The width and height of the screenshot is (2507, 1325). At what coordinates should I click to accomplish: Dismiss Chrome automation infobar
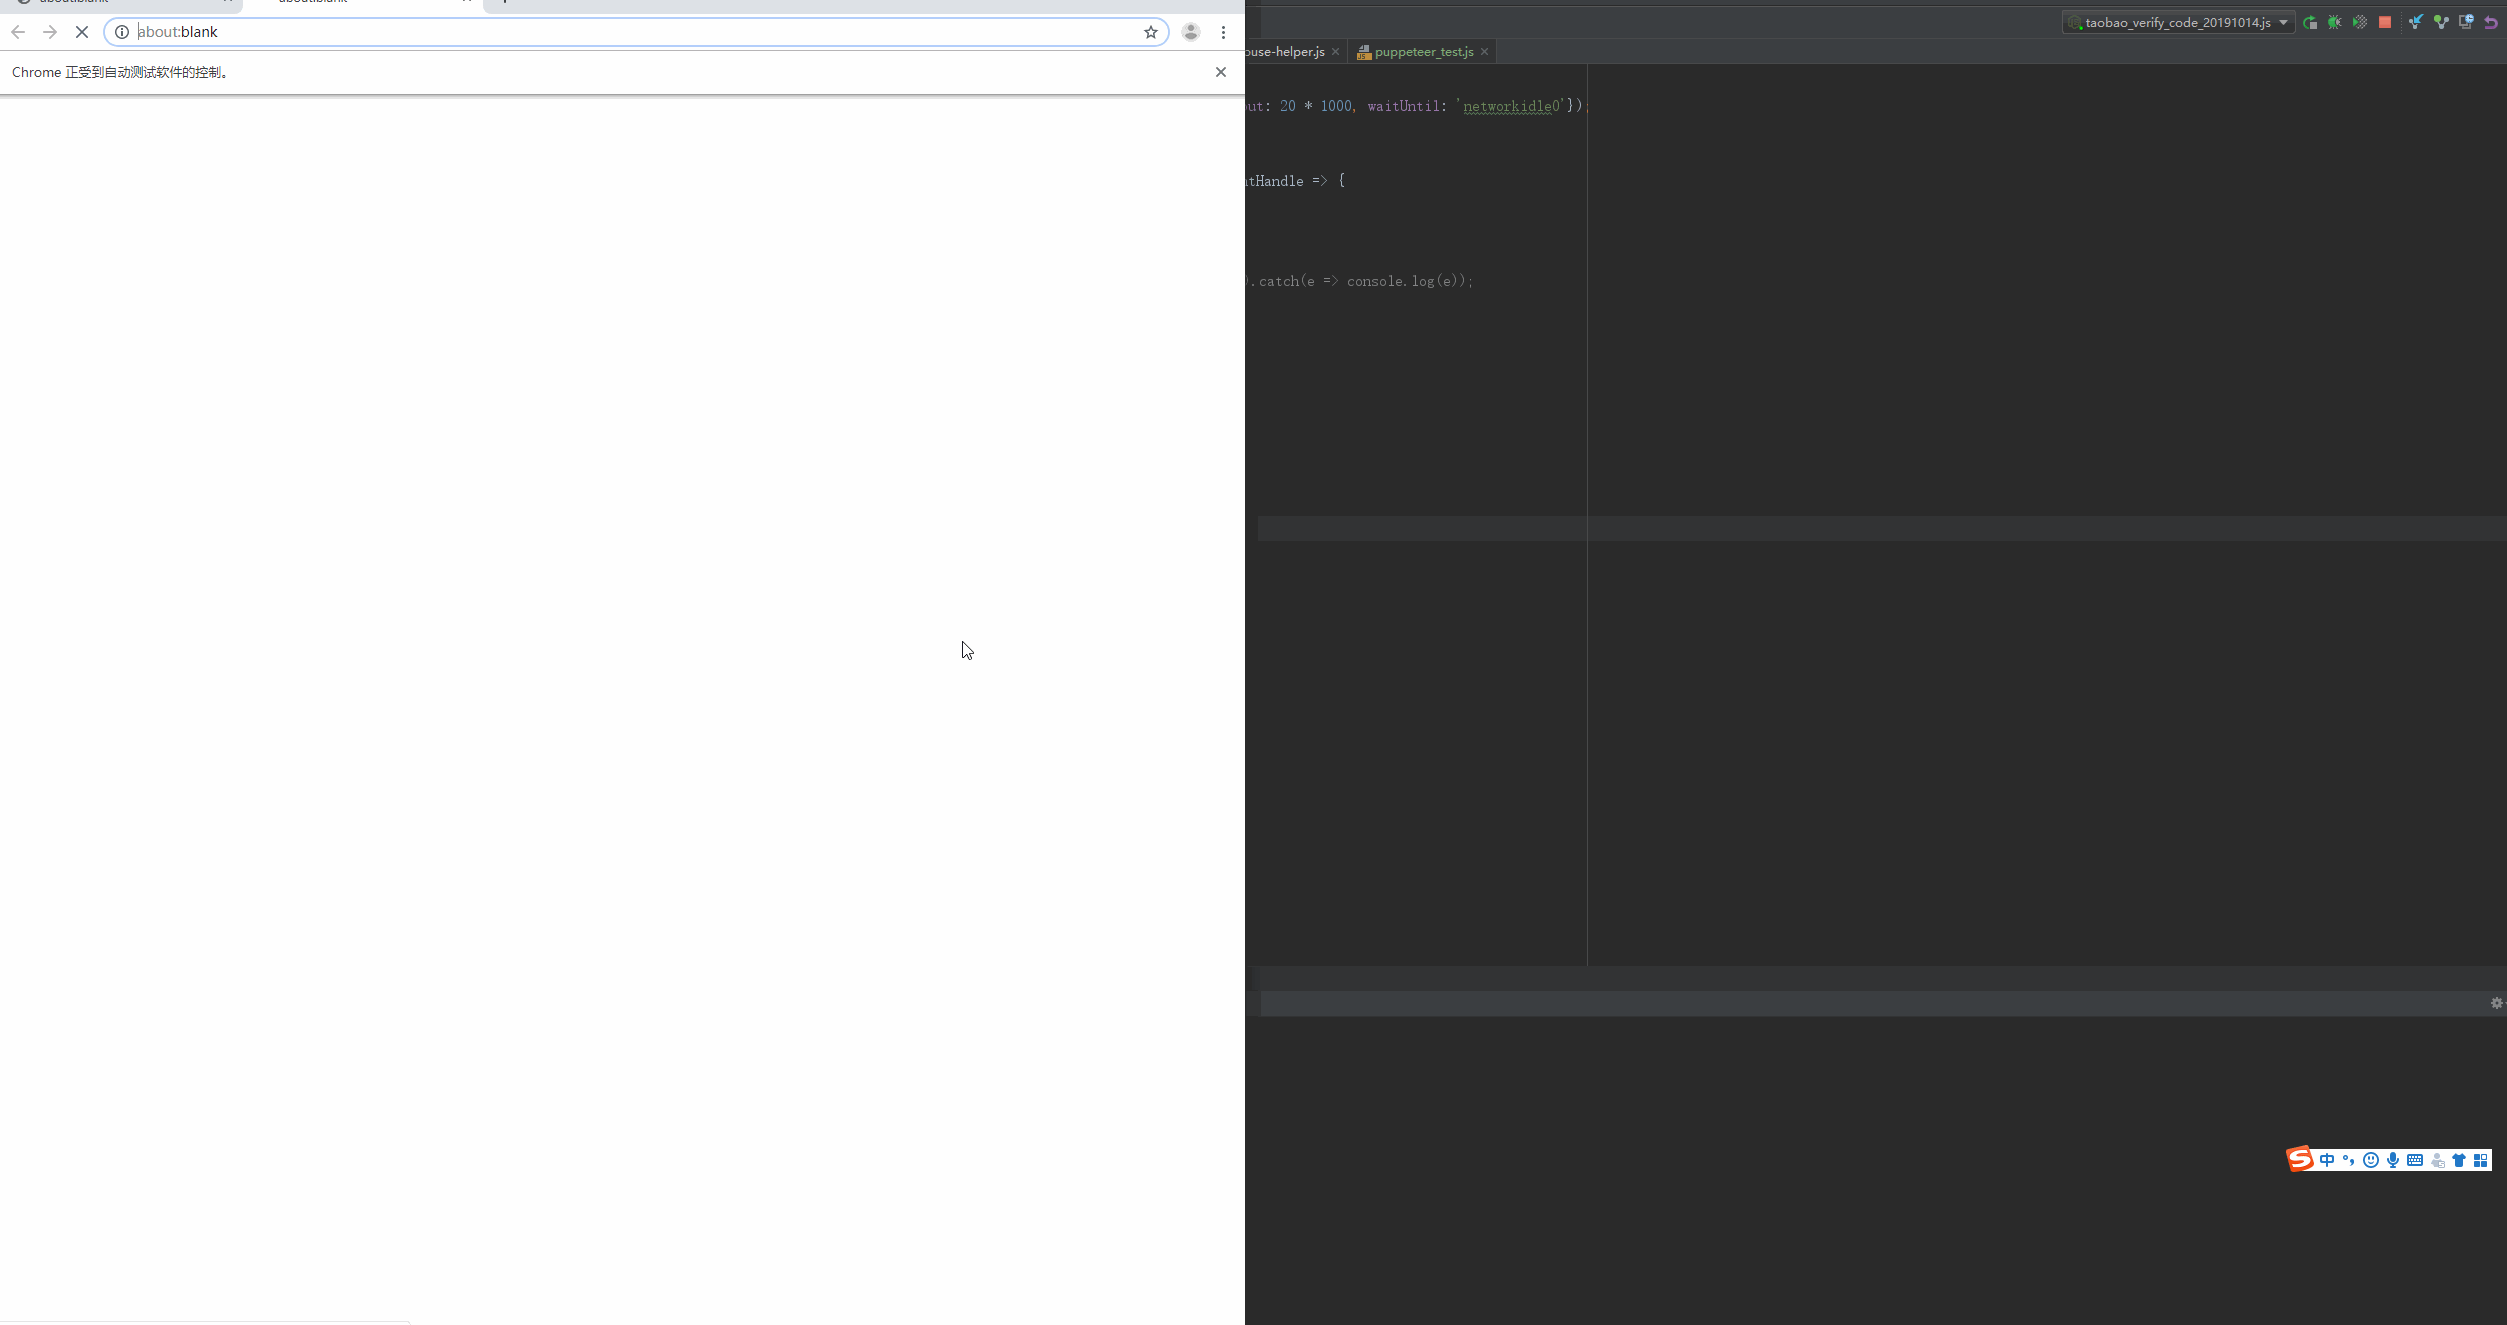pyautogui.click(x=1221, y=72)
